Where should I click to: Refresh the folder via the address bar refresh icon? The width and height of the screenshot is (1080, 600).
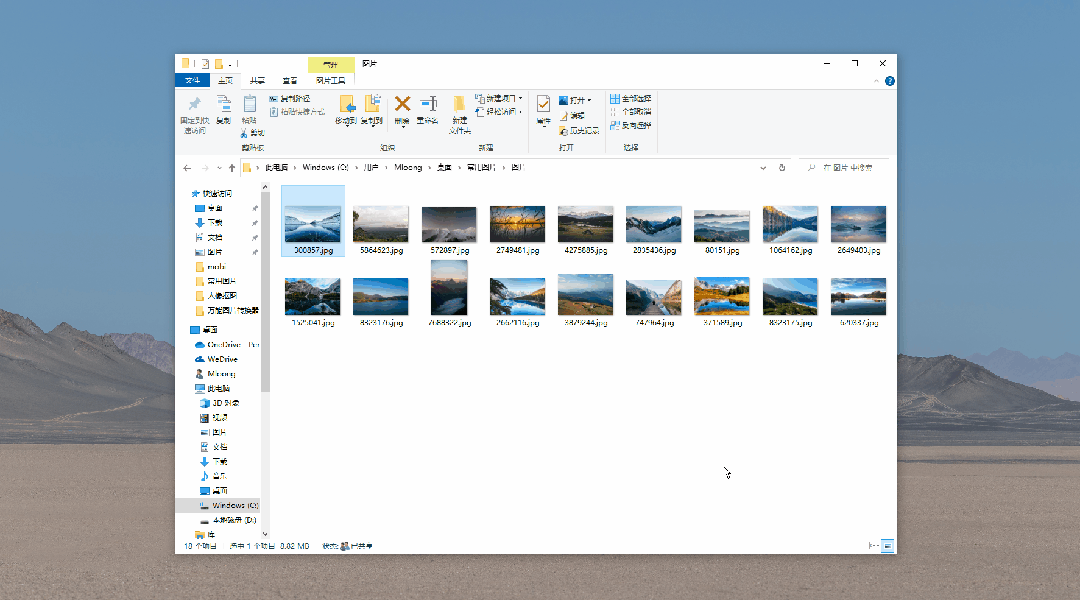click(782, 168)
